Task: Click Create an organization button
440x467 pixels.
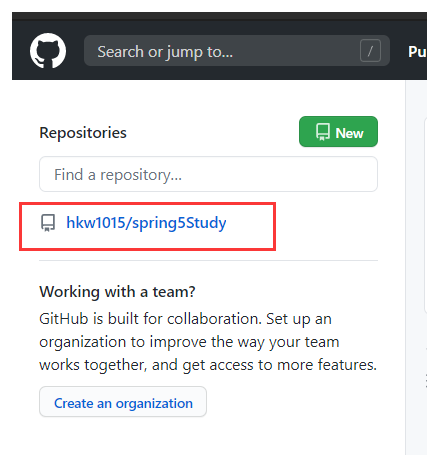Action: (x=123, y=402)
